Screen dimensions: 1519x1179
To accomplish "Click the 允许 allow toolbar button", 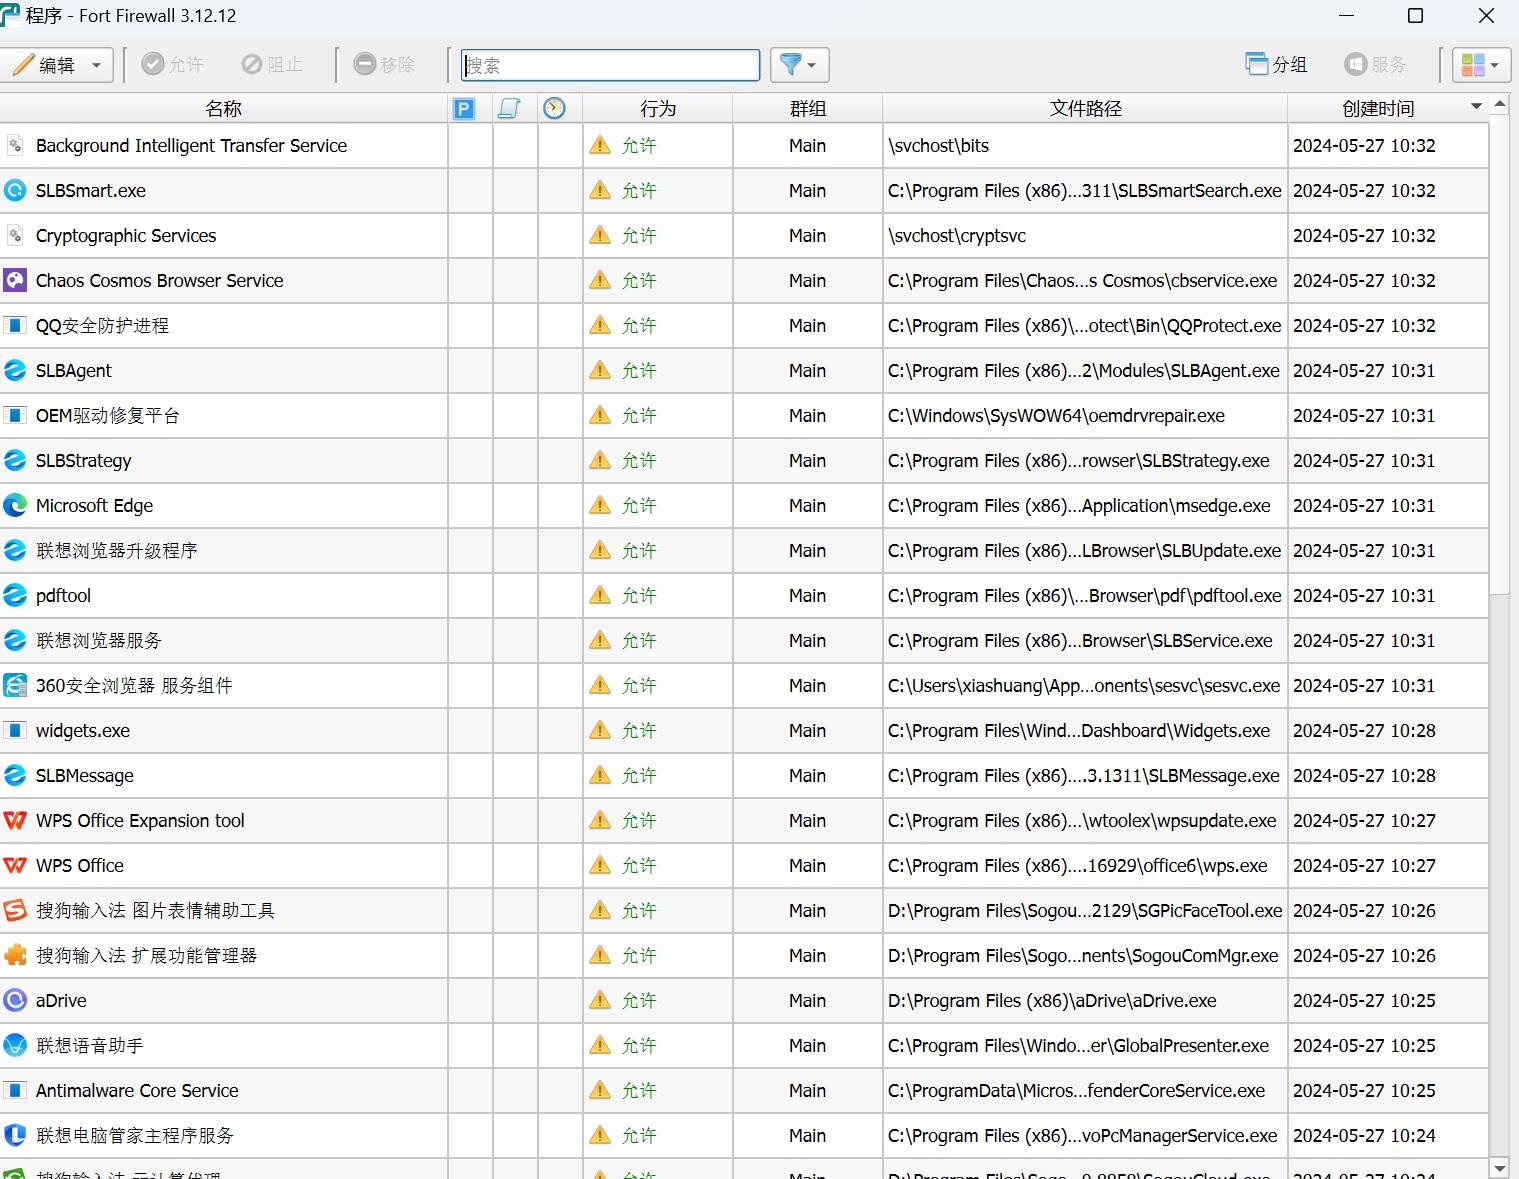I will click(x=172, y=65).
